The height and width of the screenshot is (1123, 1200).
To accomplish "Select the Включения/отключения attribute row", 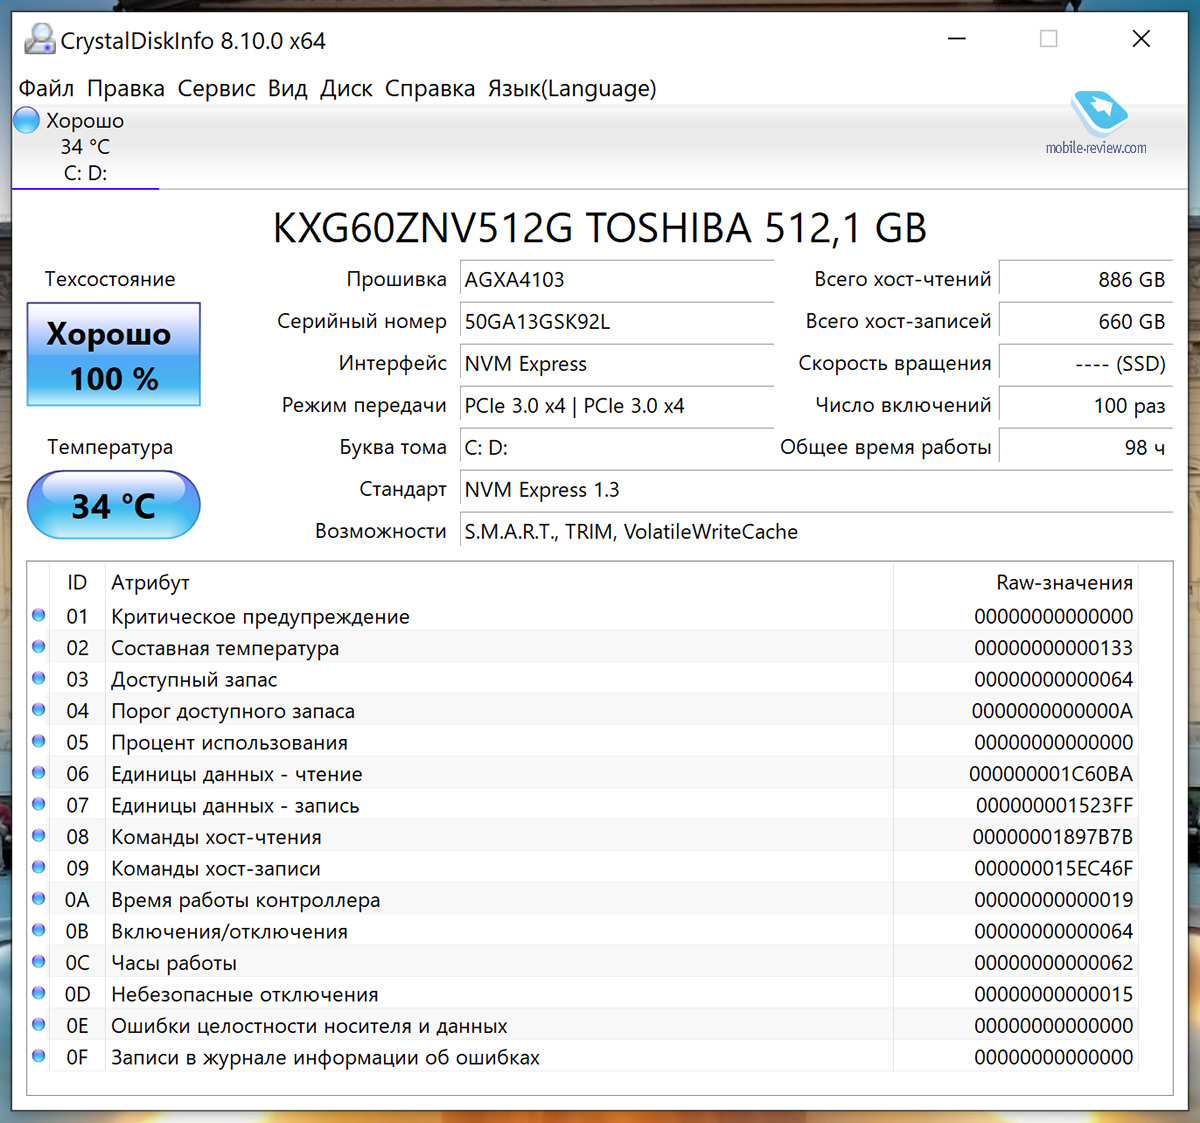I will (583, 931).
